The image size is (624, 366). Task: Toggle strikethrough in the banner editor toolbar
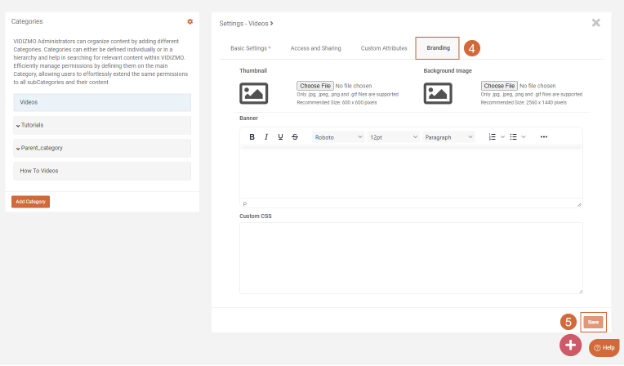click(x=294, y=137)
